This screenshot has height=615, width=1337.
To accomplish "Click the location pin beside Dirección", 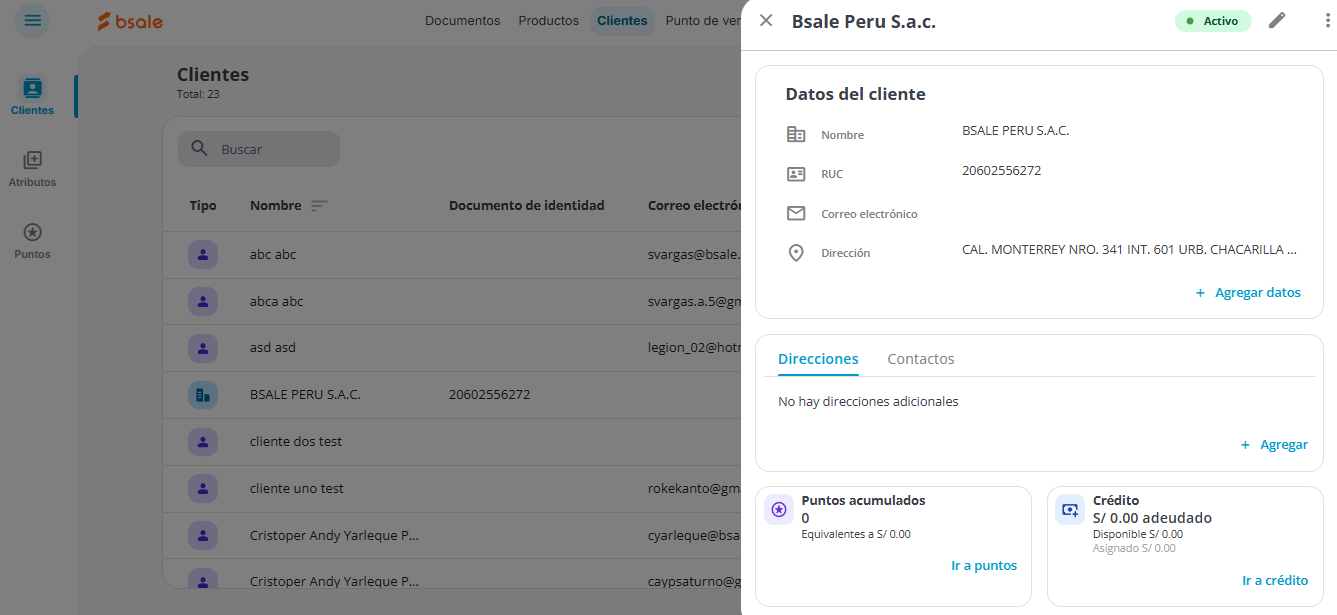I will [796, 253].
